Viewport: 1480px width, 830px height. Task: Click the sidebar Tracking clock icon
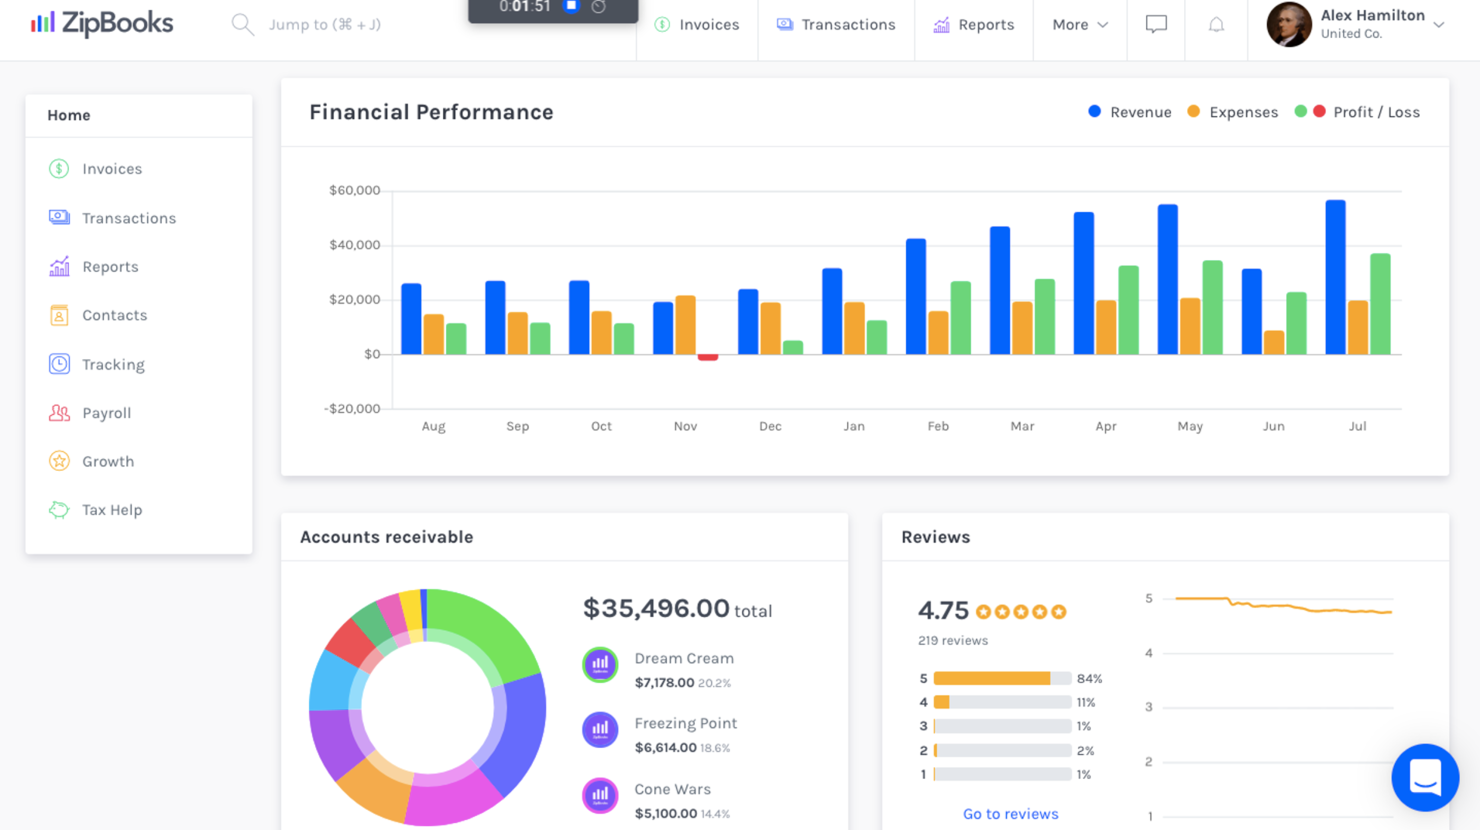point(59,364)
